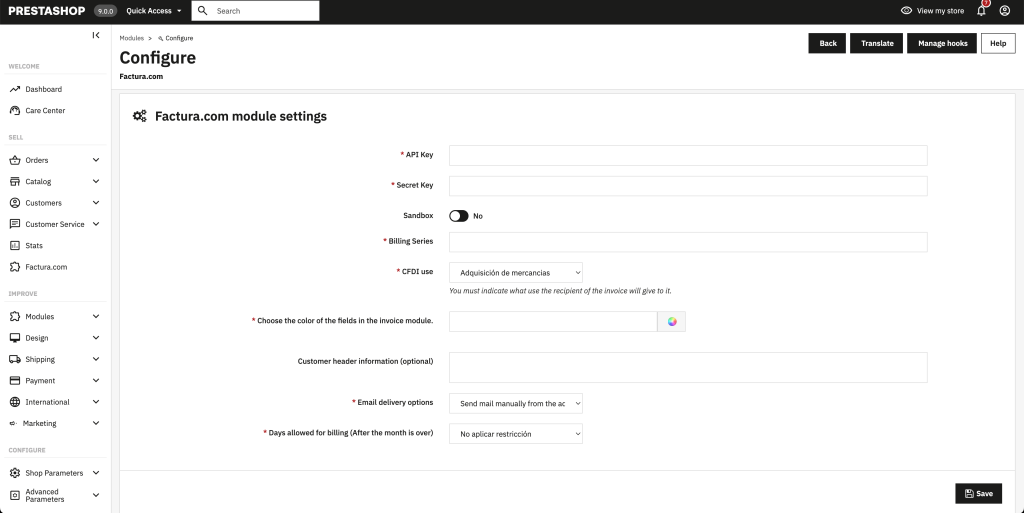Open Dashboard from the sidebar
The image size is (1024, 513).
(44, 89)
